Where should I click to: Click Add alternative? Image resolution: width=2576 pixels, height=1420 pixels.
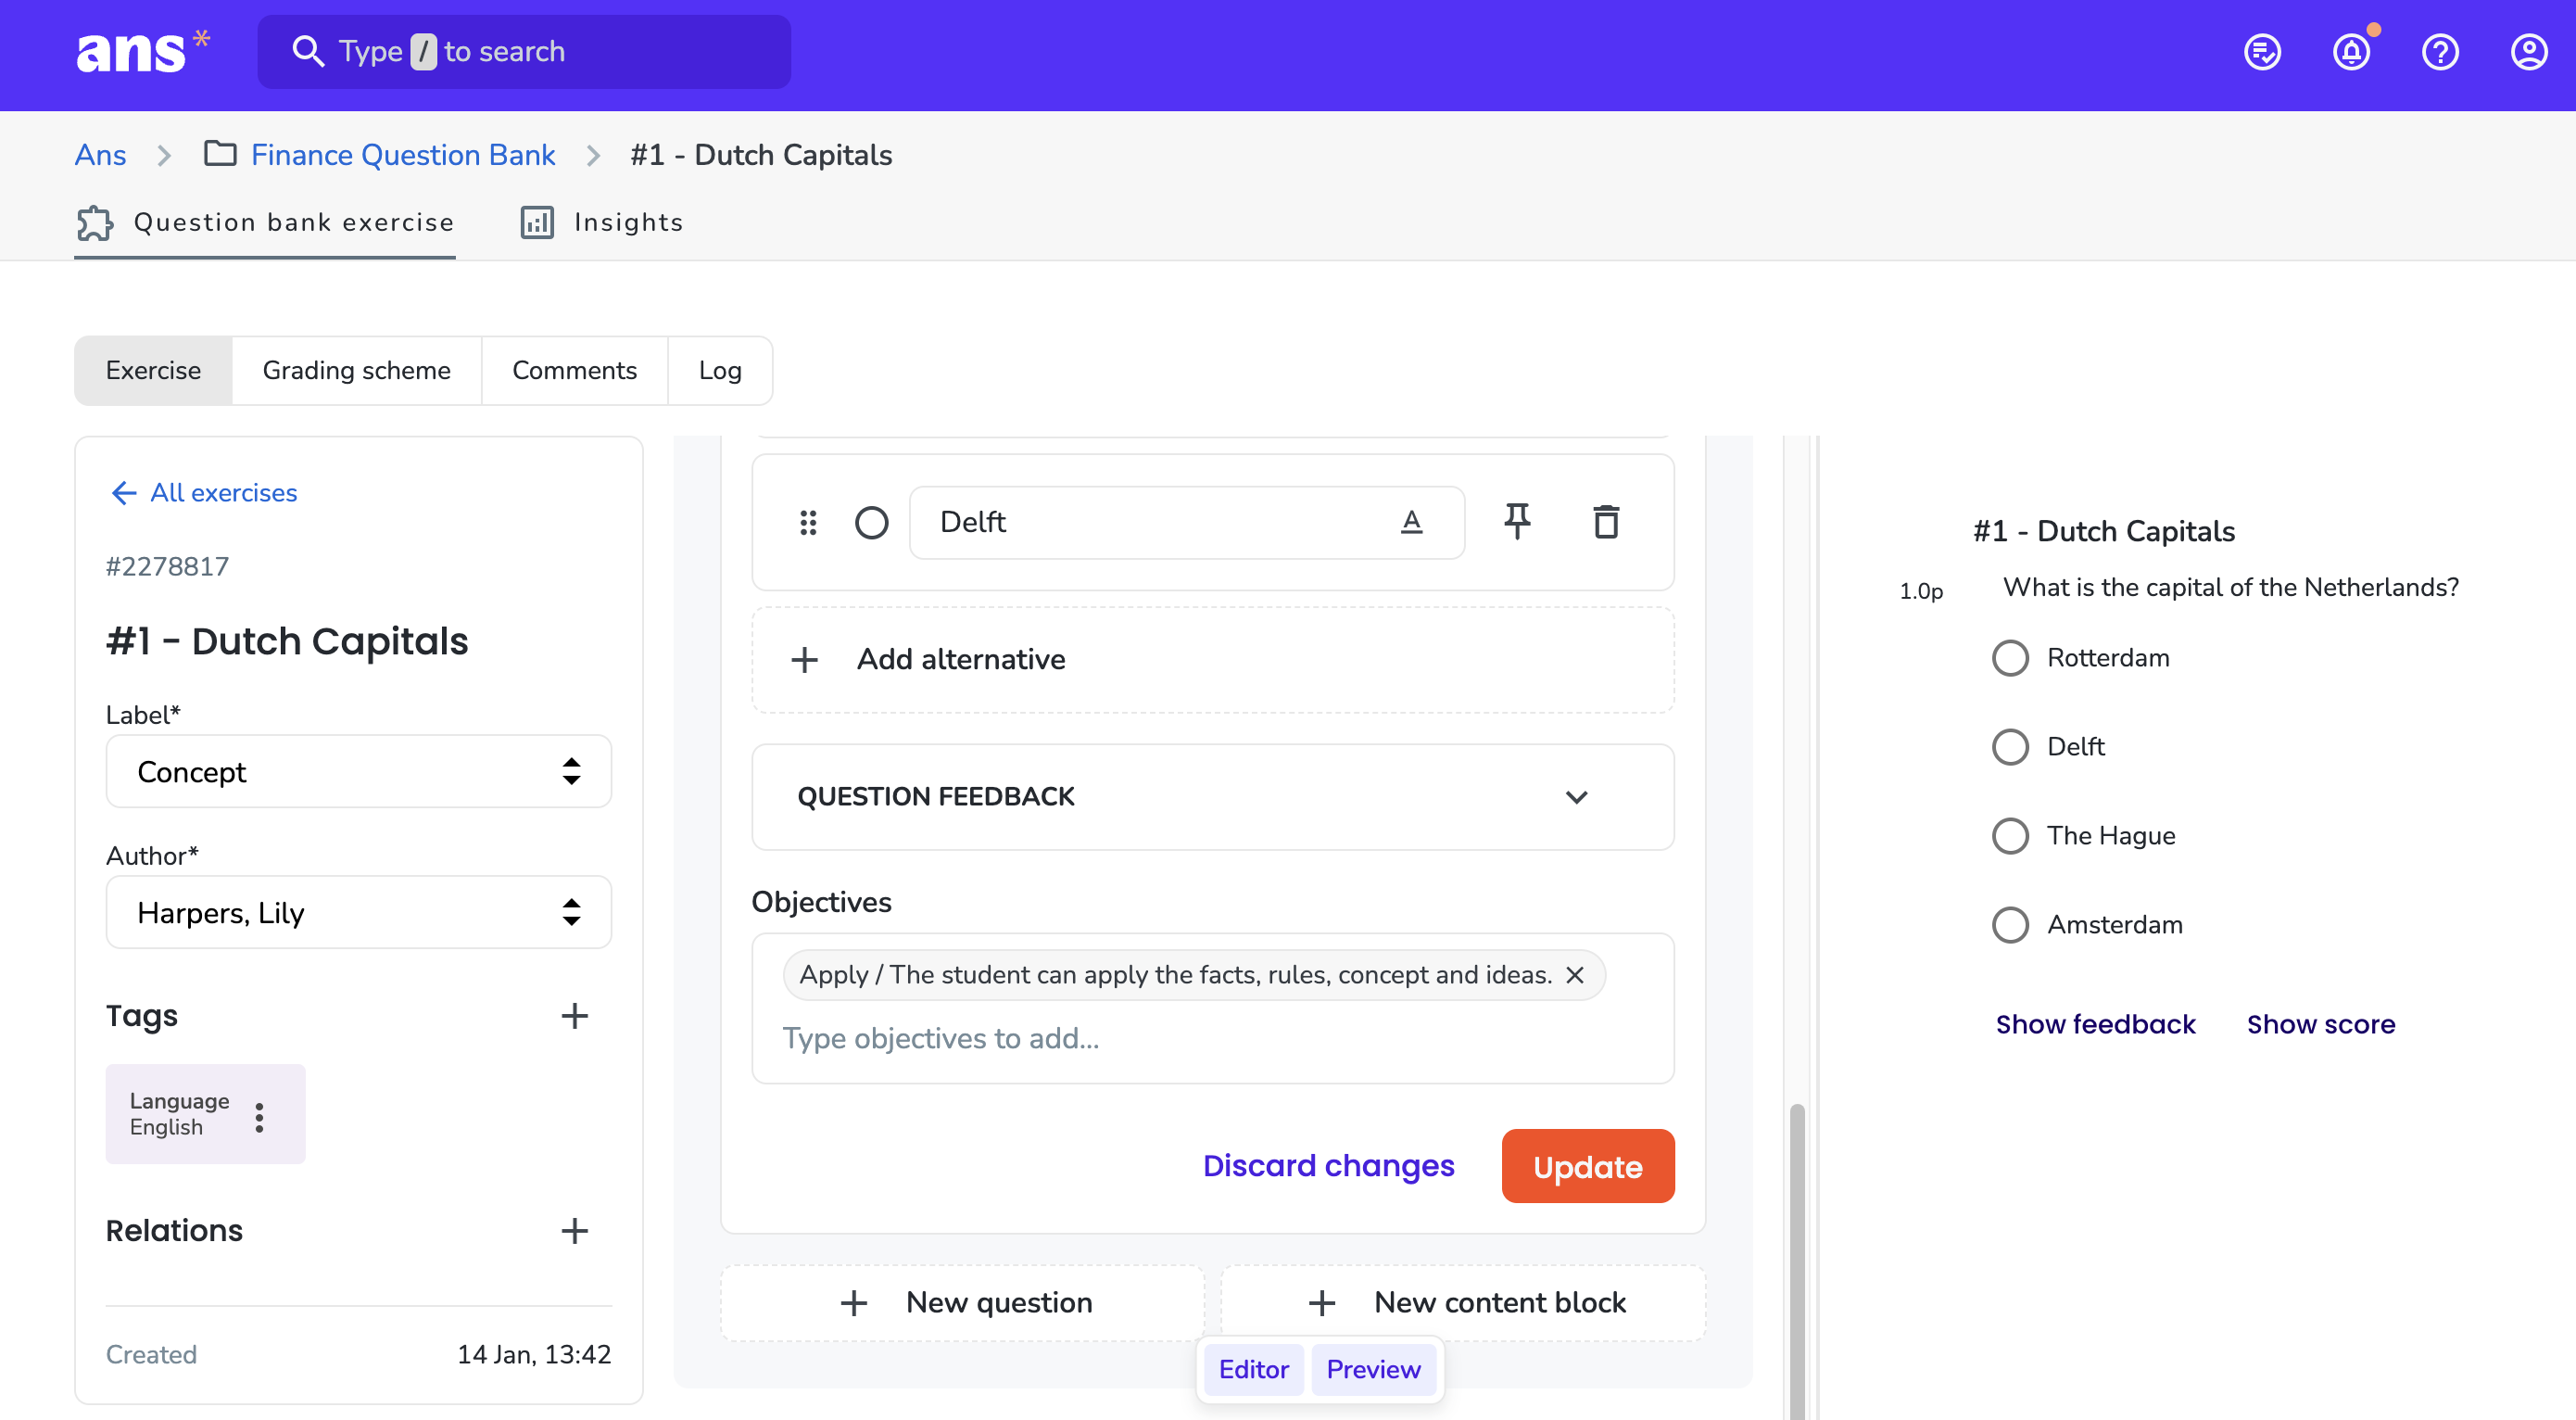tap(1212, 659)
